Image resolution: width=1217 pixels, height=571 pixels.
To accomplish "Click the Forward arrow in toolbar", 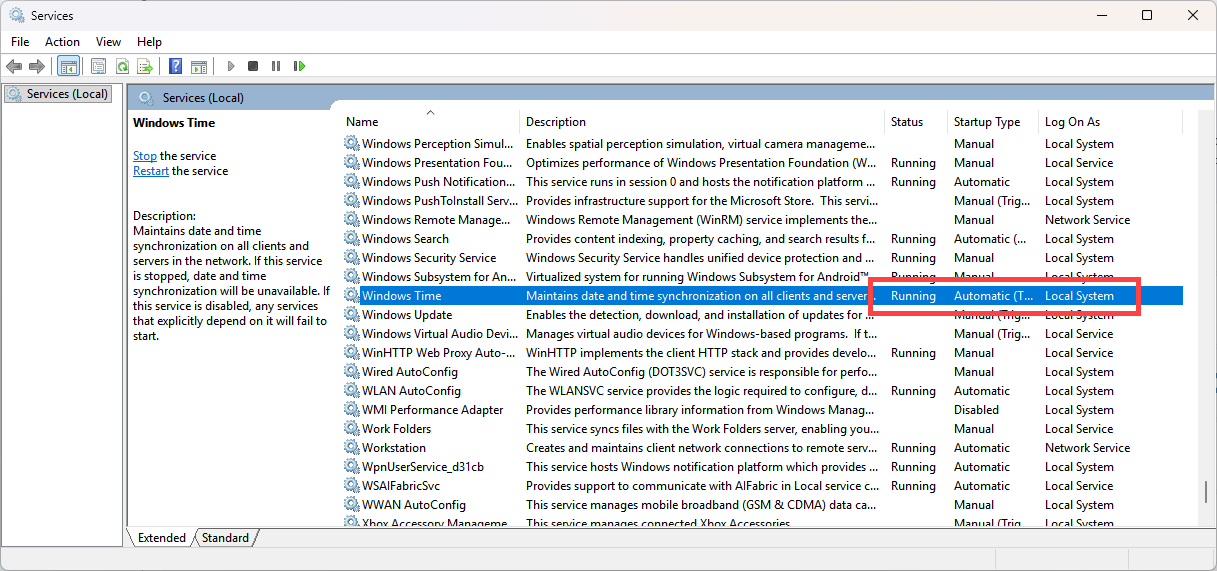I will (37, 66).
